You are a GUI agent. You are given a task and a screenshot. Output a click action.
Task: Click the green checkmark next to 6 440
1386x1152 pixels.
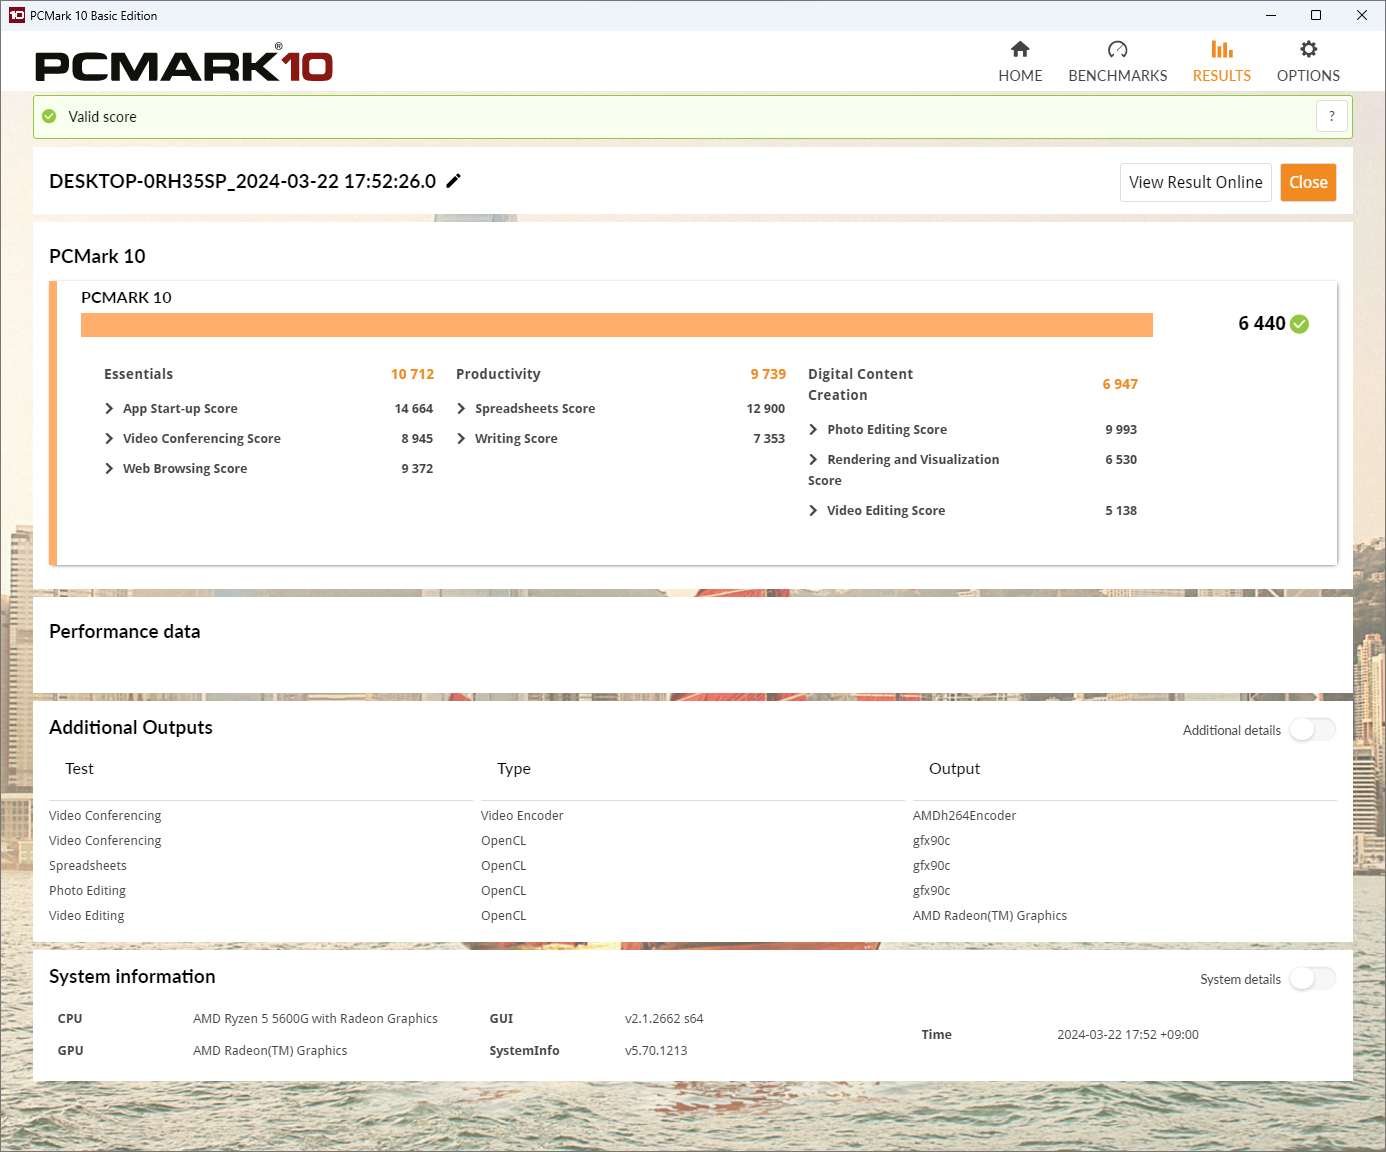tap(1299, 324)
